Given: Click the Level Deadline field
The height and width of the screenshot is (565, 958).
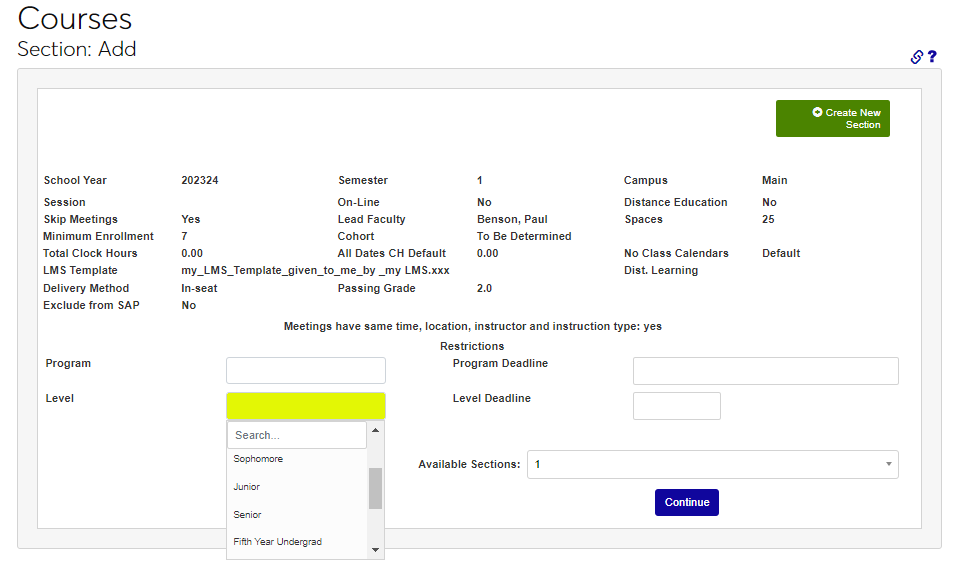Looking at the screenshot, I should click(x=676, y=405).
